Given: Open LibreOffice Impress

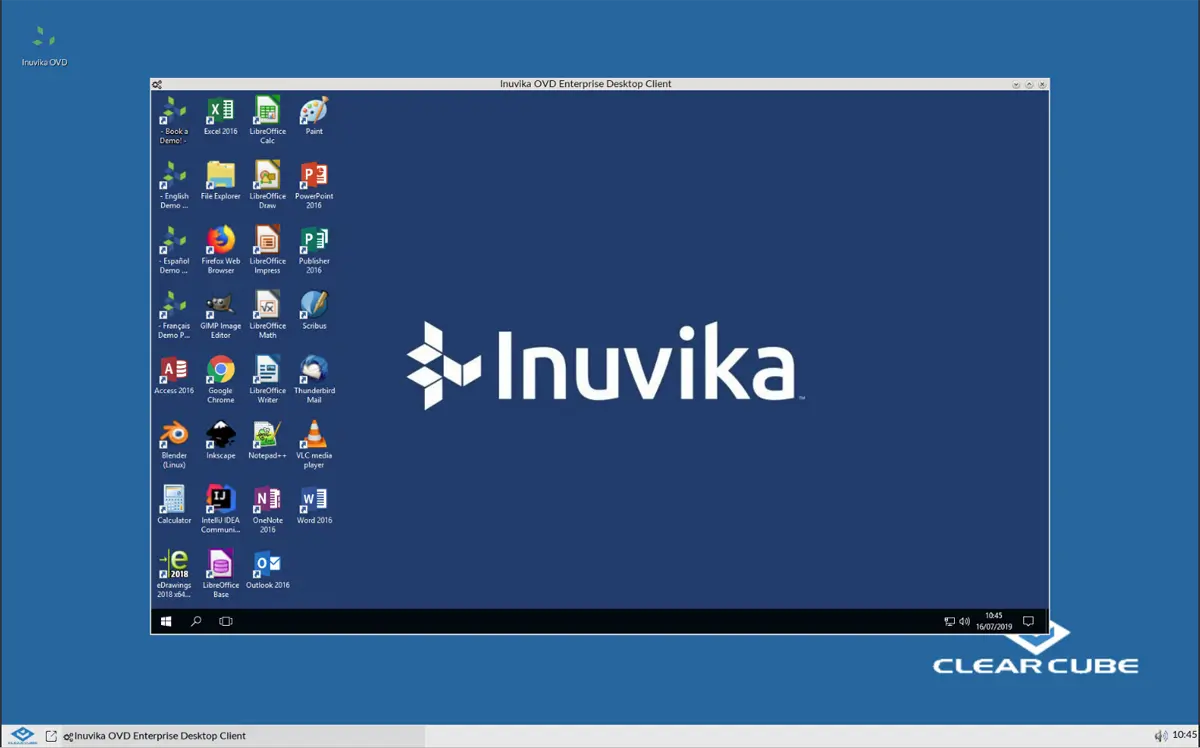Looking at the screenshot, I should (x=267, y=250).
